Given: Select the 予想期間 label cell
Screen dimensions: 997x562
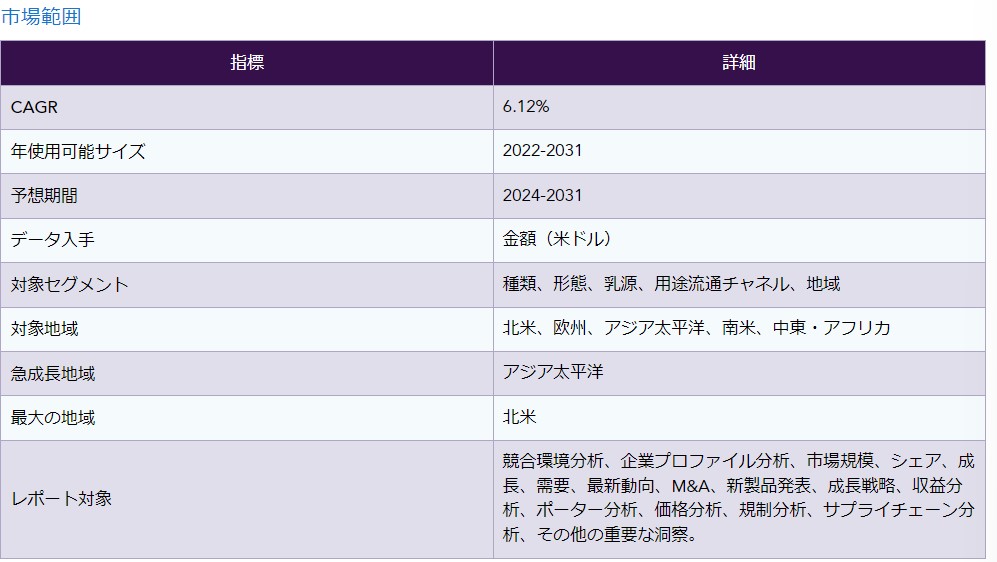Looking at the screenshot, I should (44, 196).
